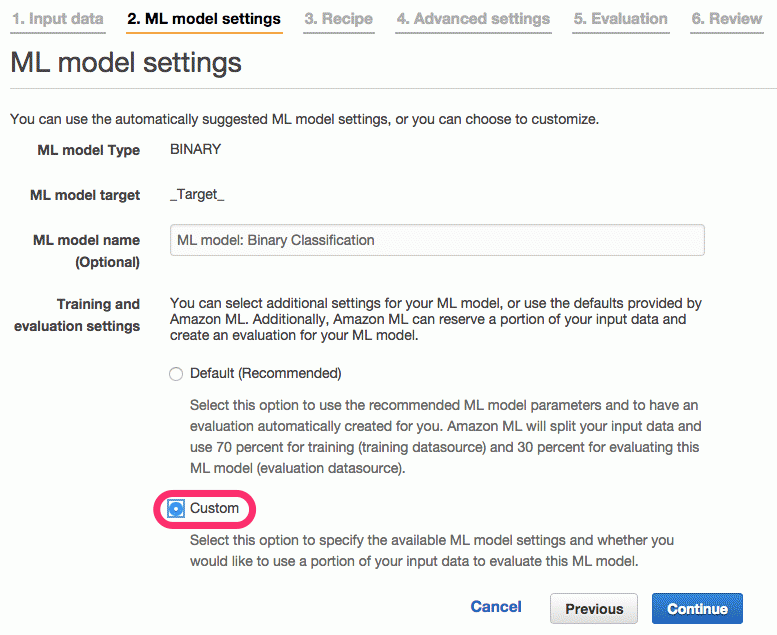Viewport: 777px width, 635px height.
Task: Open the Review step tab
Action: (x=726, y=19)
